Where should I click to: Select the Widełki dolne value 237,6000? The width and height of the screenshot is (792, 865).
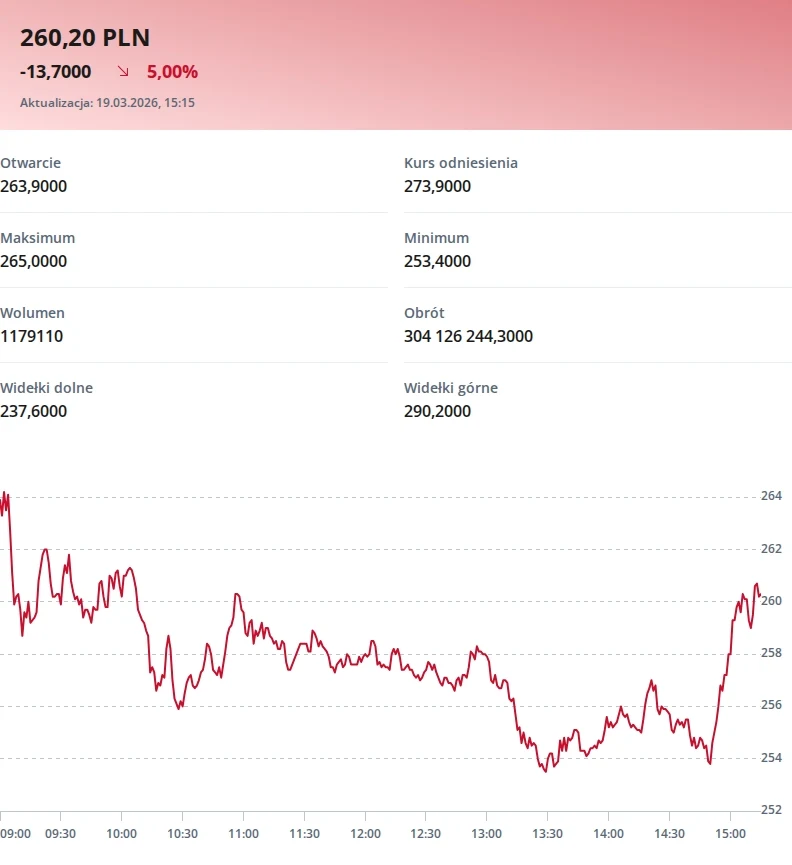34,411
